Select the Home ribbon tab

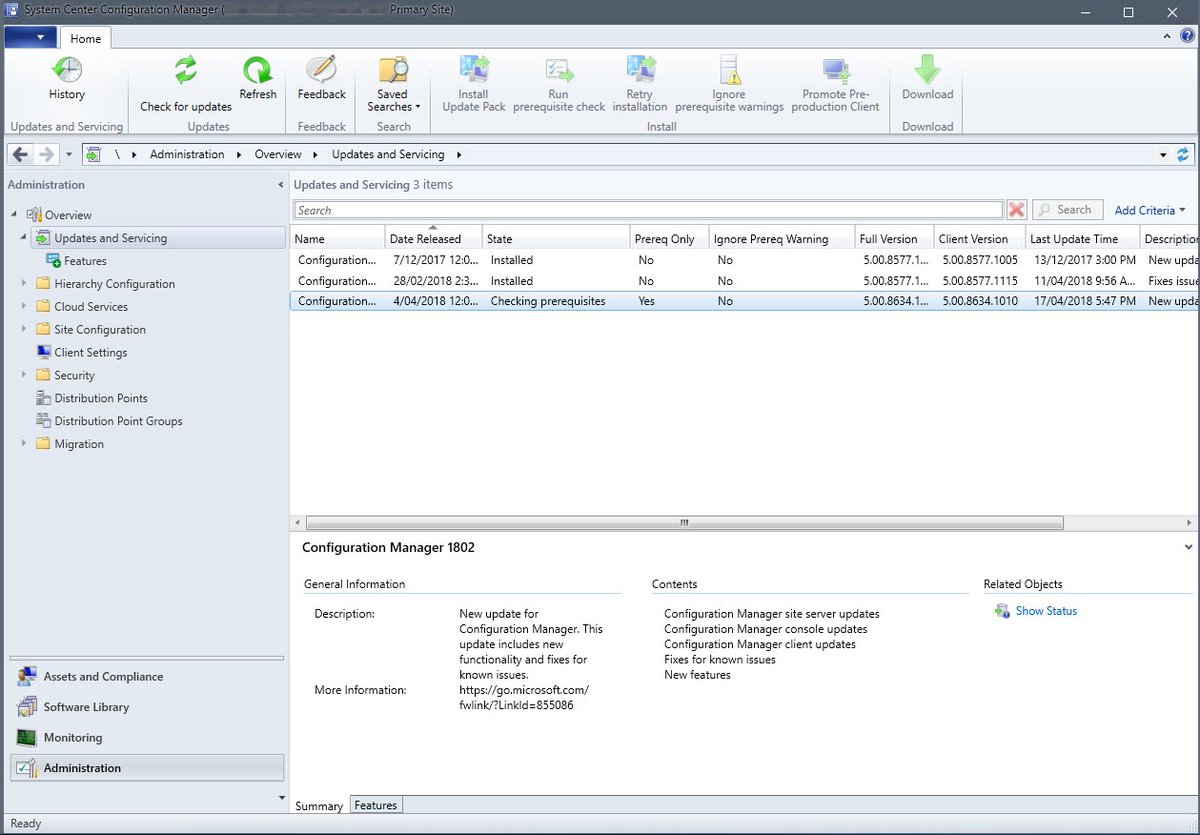(x=86, y=38)
